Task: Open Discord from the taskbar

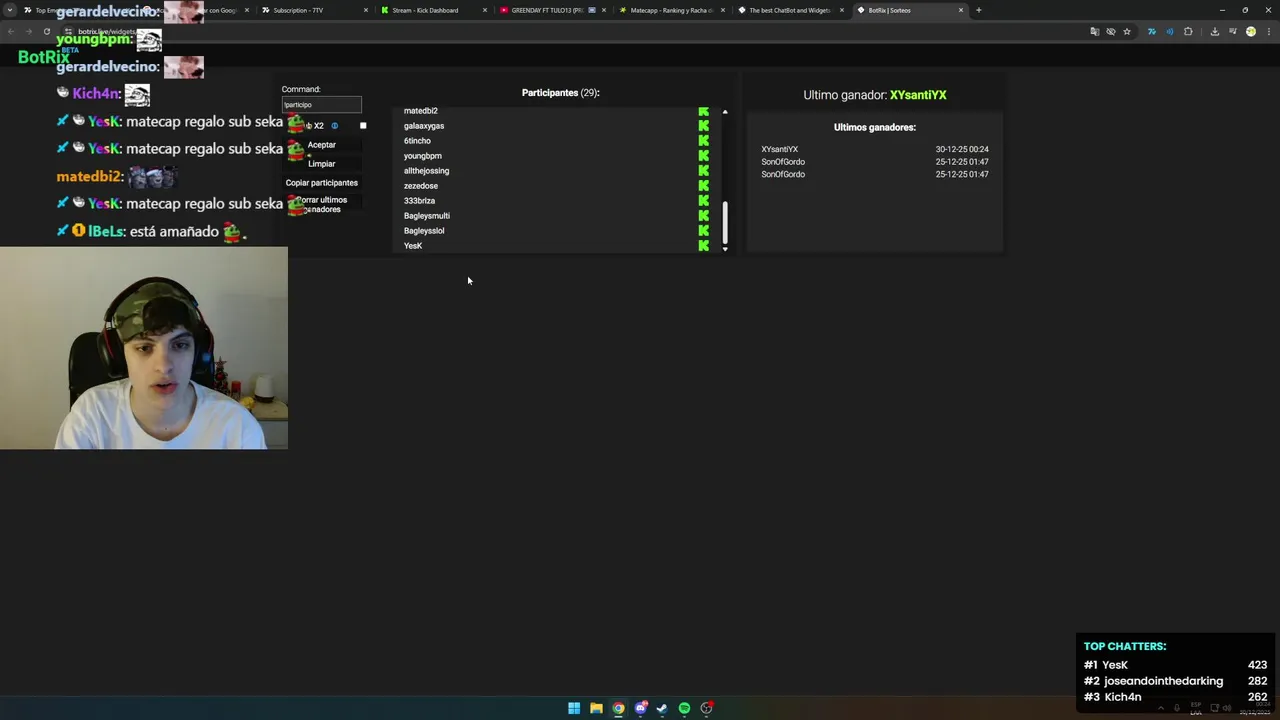Action: coord(640,708)
